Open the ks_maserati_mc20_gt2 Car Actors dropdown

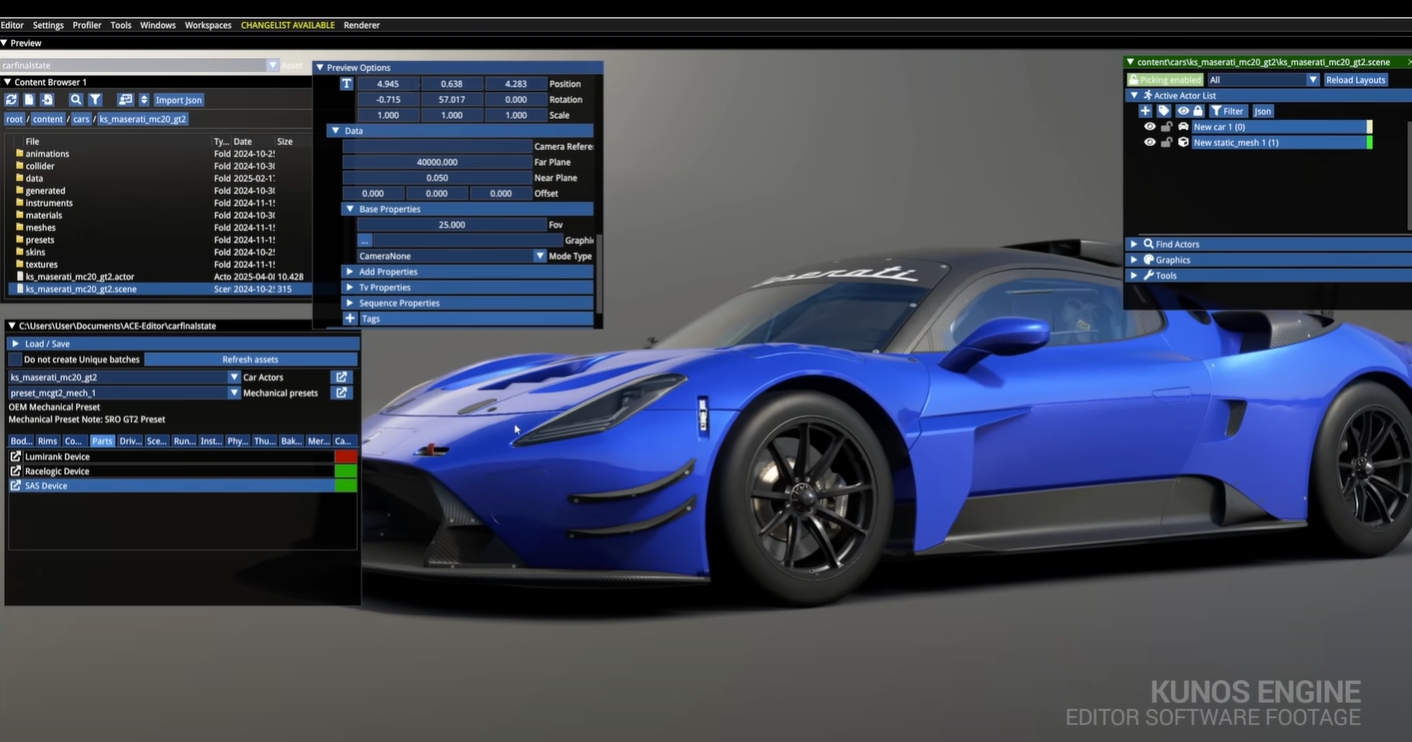[x=234, y=377]
